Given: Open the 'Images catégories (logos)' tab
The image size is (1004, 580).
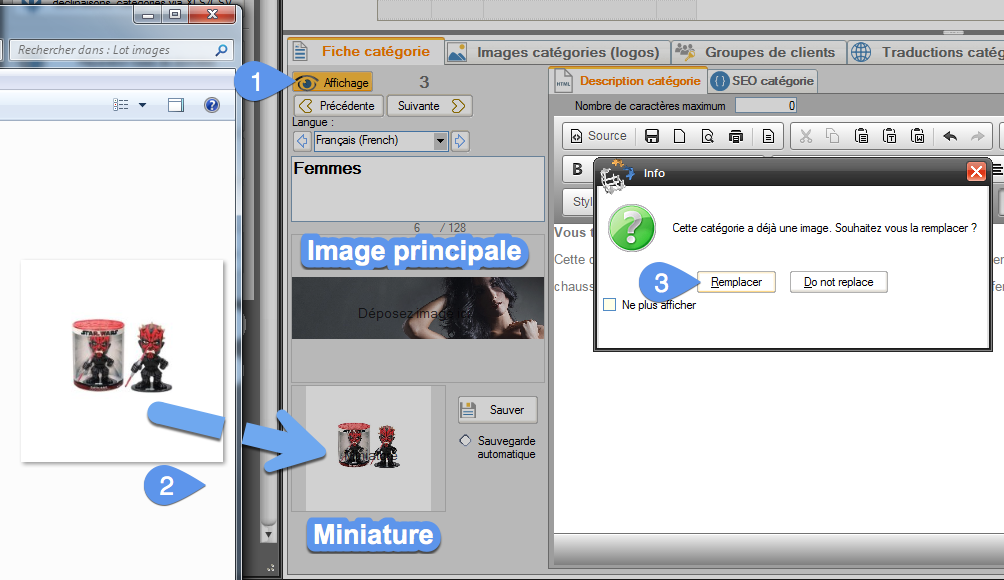Looking at the screenshot, I should pos(556,52).
